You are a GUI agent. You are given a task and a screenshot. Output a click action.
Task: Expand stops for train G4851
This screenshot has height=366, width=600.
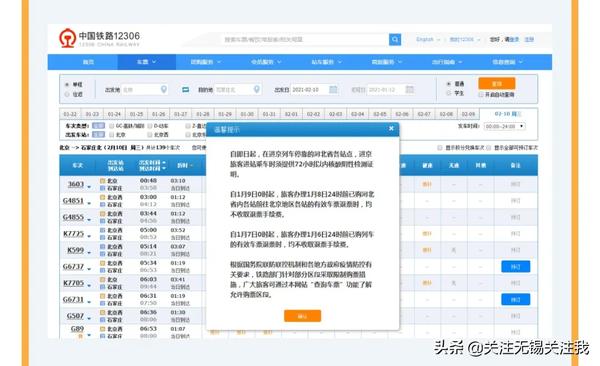pos(89,203)
